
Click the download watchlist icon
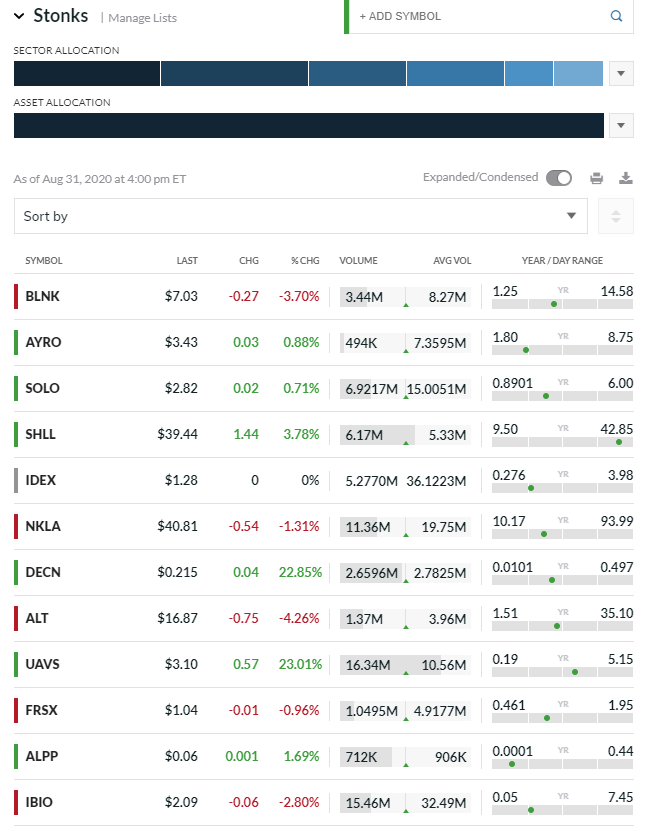pos(626,178)
